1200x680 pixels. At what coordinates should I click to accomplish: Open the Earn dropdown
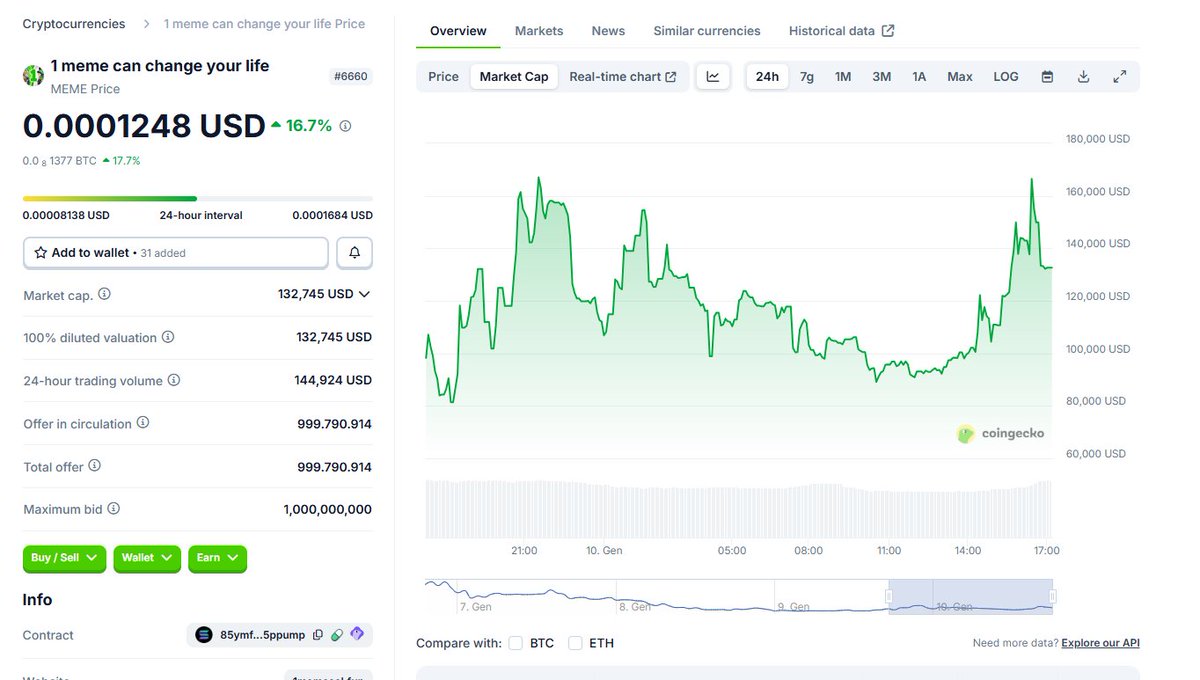(217, 559)
